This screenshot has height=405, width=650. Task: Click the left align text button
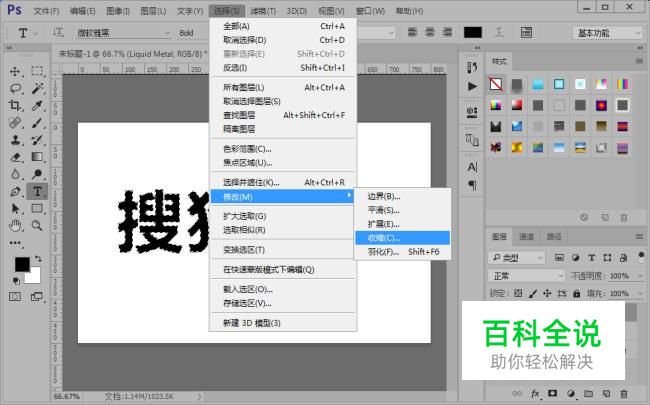(412, 32)
